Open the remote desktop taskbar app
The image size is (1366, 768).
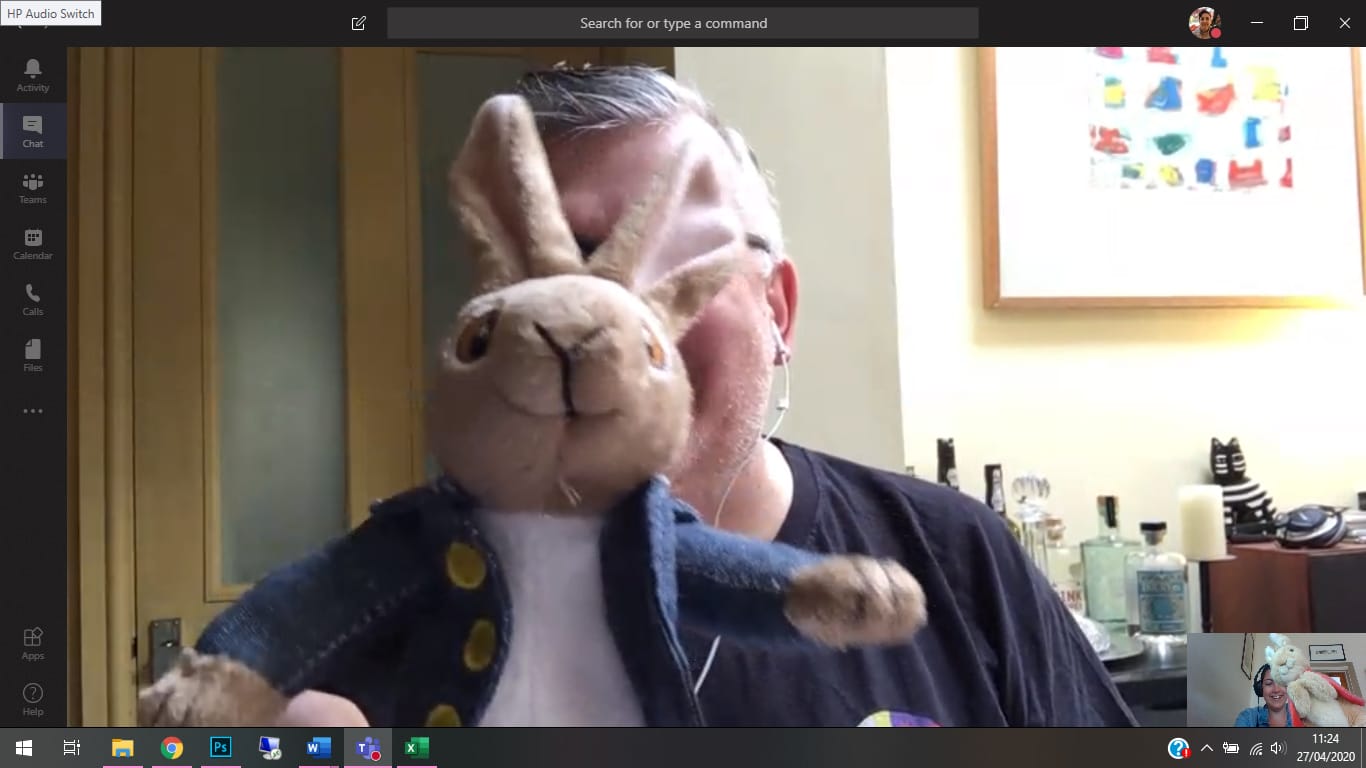pos(270,748)
